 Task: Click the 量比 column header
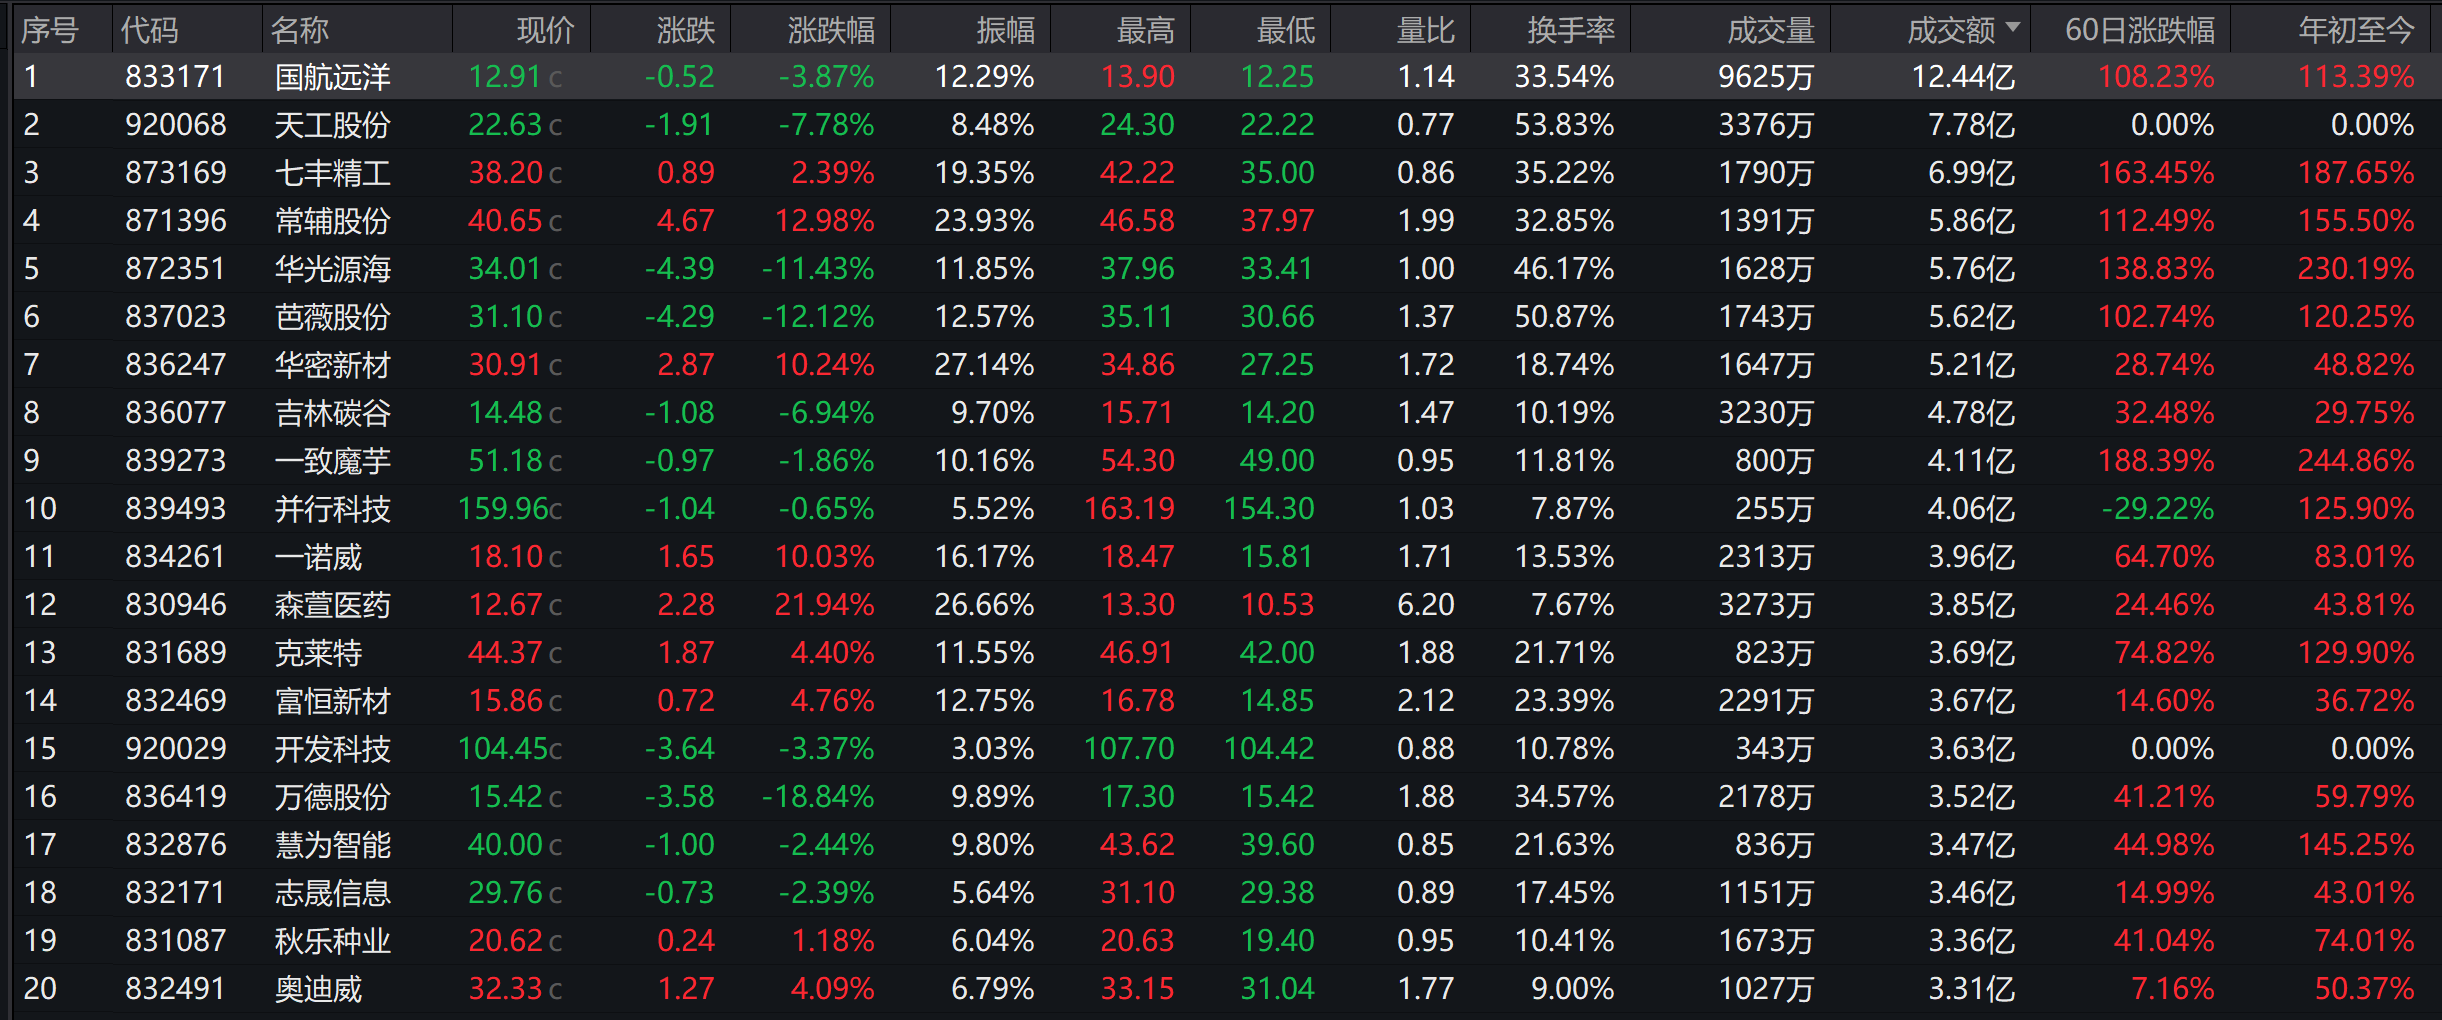(x=1426, y=30)
